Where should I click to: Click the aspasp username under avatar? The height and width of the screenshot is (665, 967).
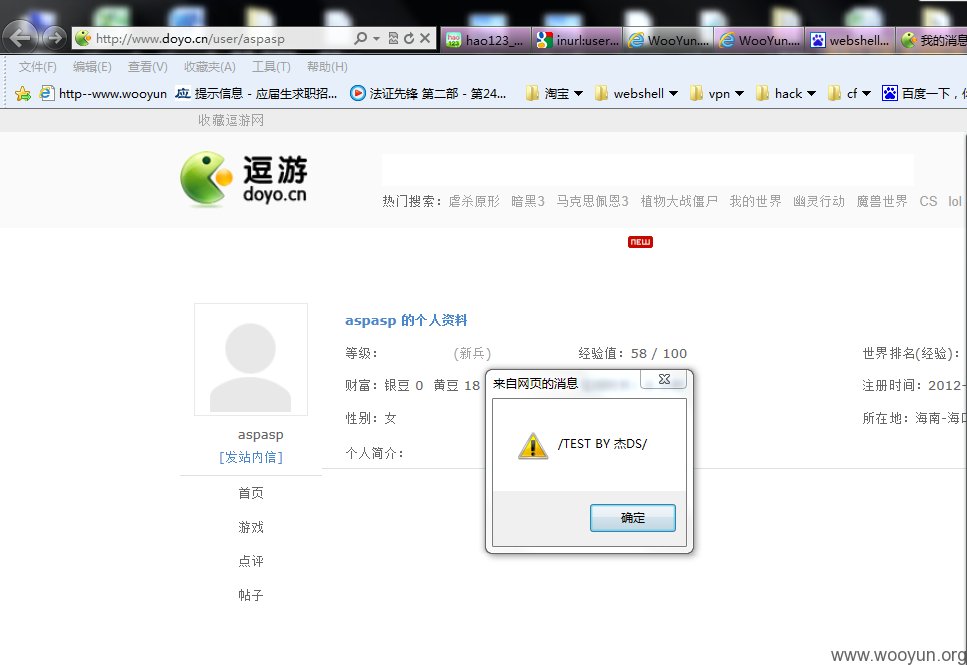click(261, 435)
